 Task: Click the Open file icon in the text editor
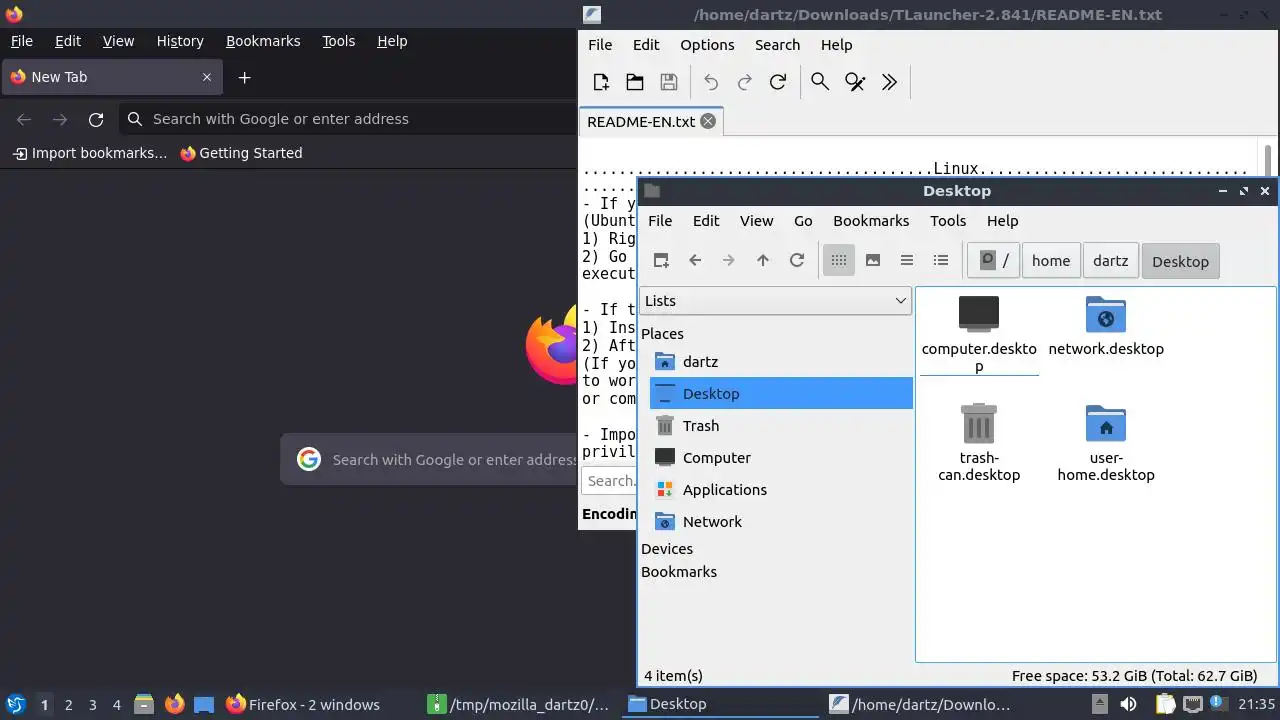pyautogui.click(x=635, y=82)
